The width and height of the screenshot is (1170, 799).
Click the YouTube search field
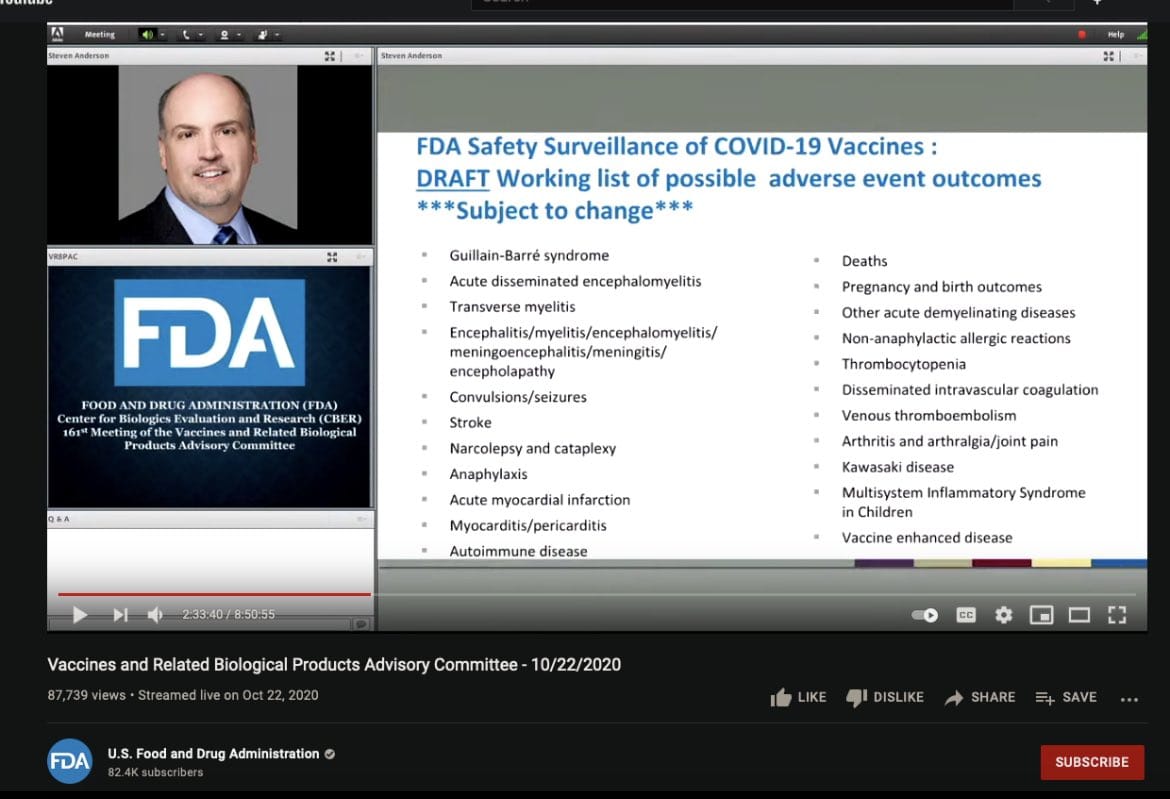(742, 3)
